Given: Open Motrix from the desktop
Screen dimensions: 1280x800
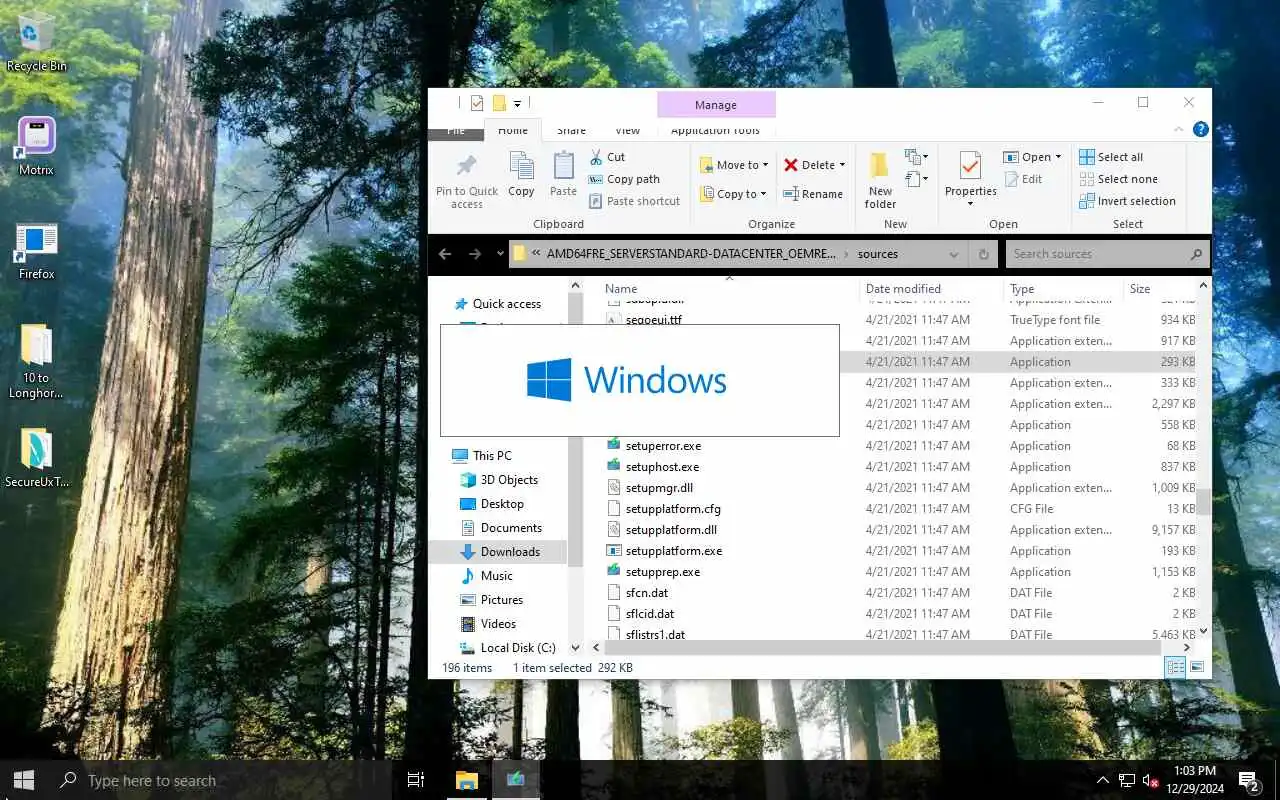Looking at the screenshot, I should 36,145.
